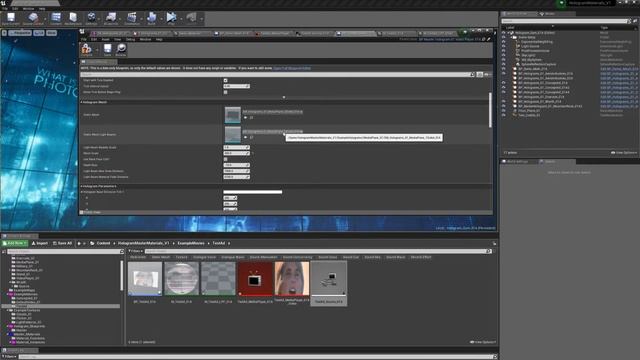Start Play in editor

[x=171, y=18]
